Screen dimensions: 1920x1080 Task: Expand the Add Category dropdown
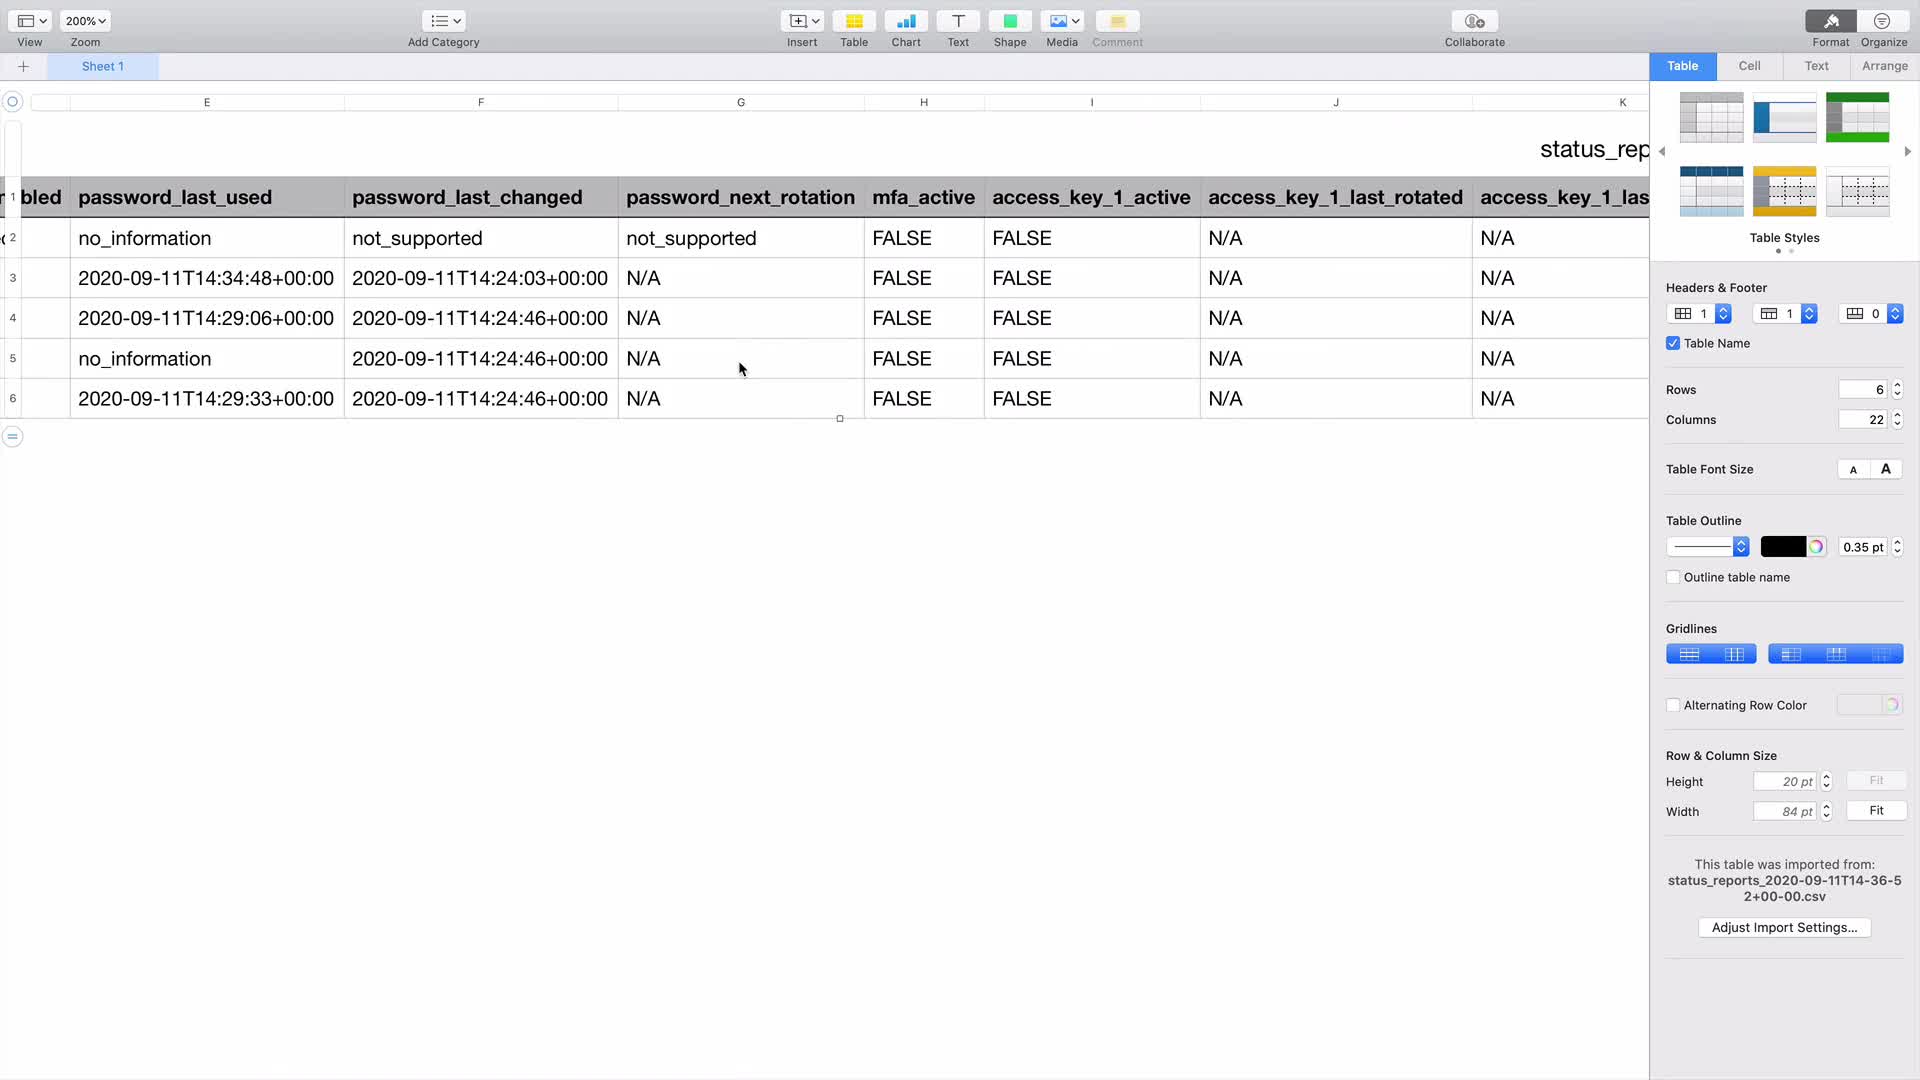[x=443, y=21]
